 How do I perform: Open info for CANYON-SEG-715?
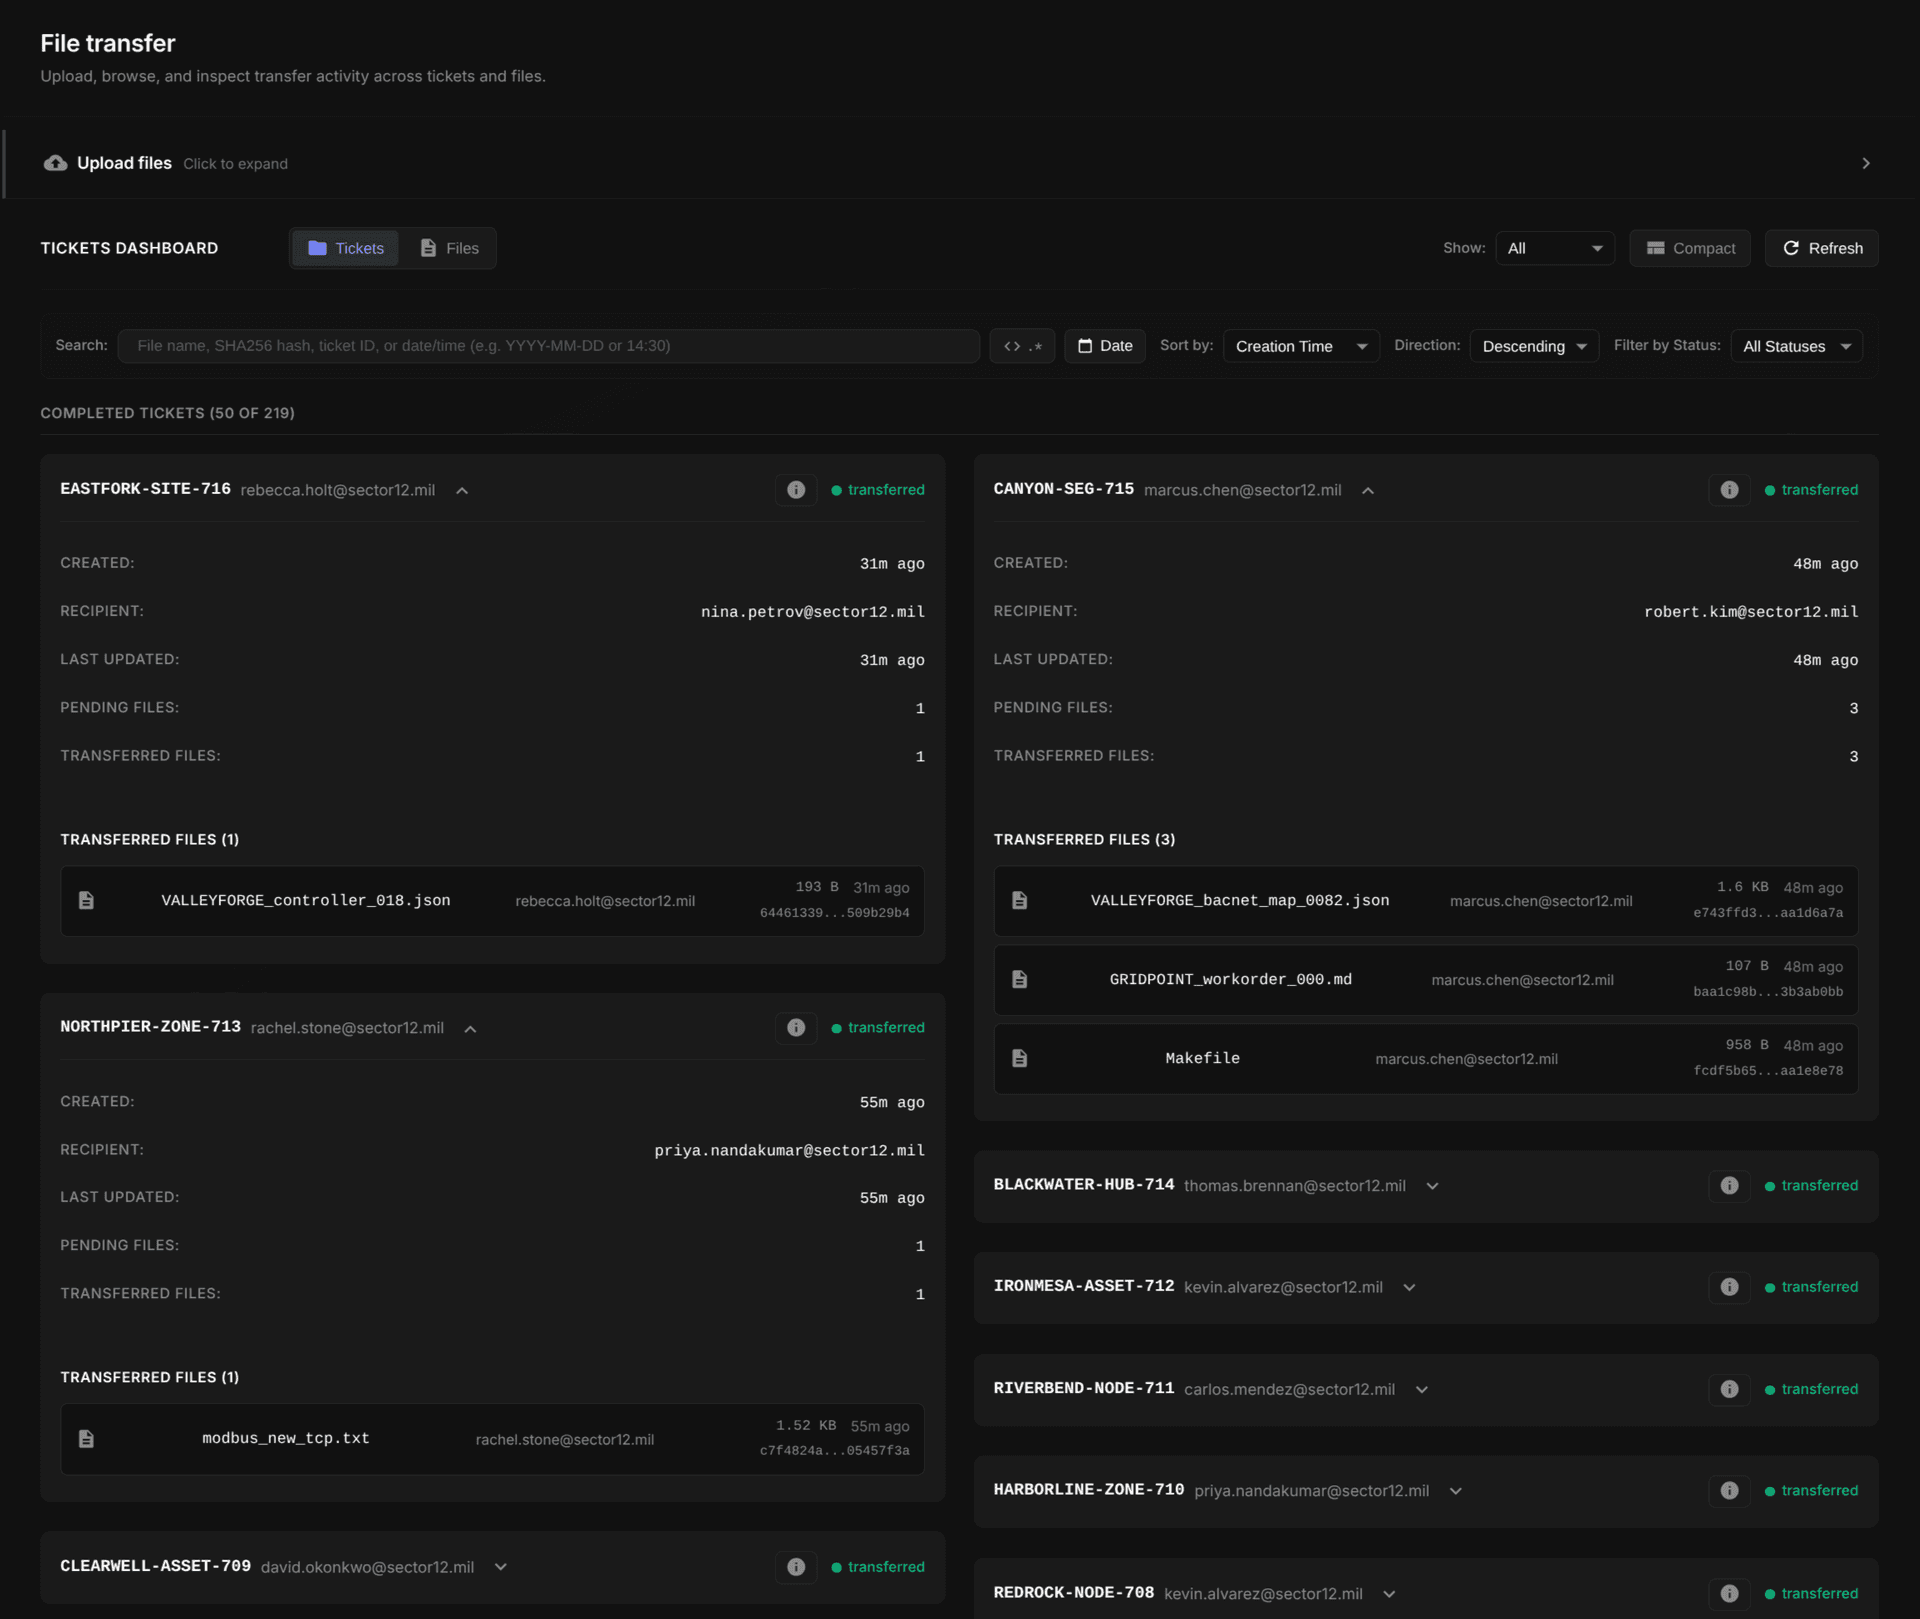(x=1729, y=490)
